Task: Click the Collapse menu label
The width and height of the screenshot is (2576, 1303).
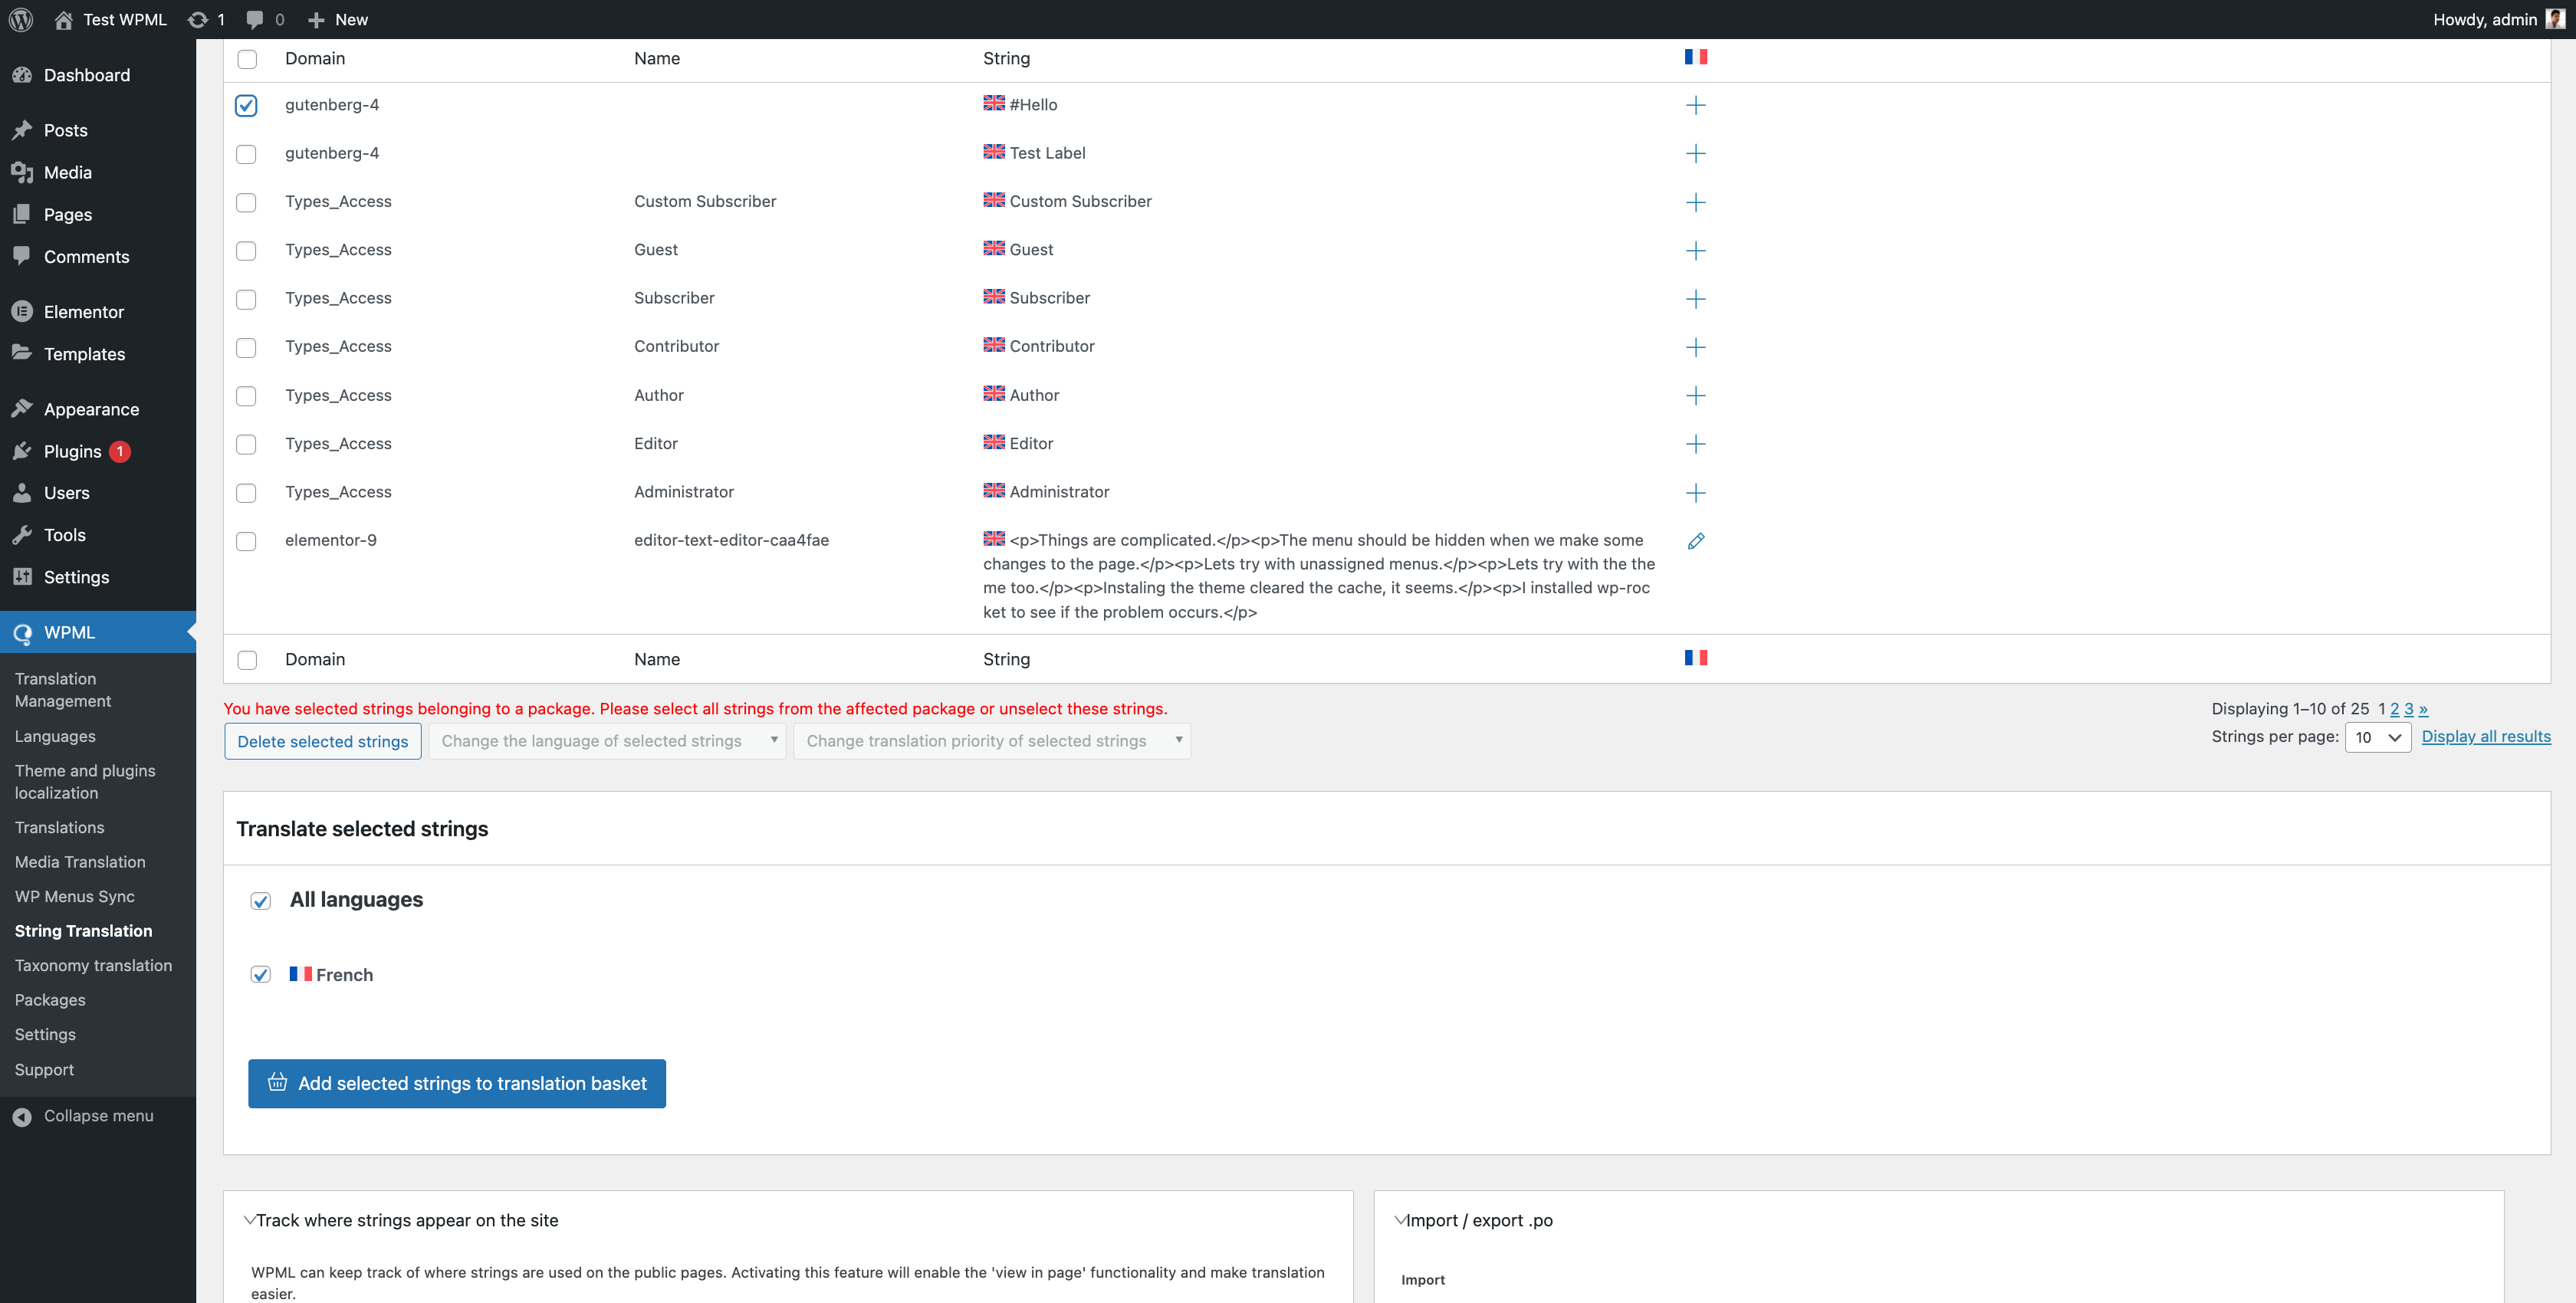Action: (98, 1116)
